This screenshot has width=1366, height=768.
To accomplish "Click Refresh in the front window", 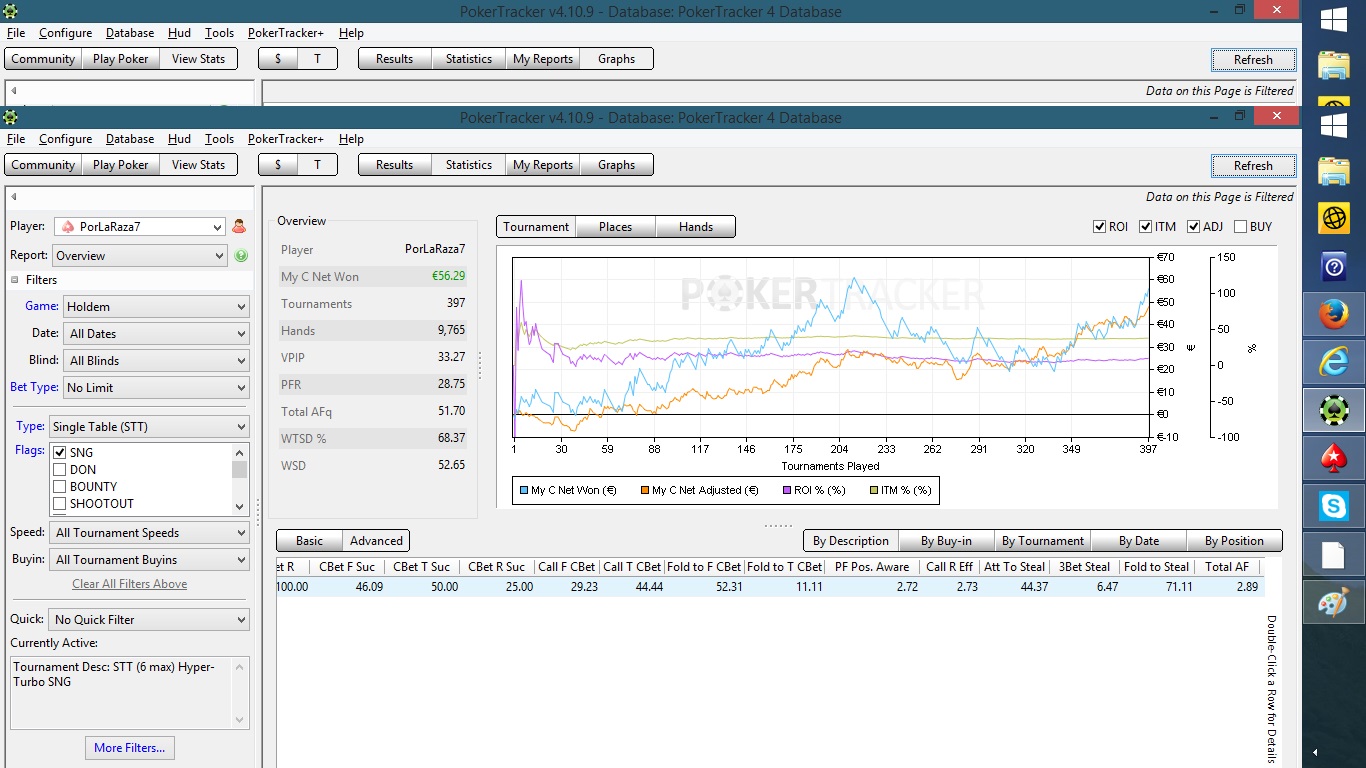I will coord(1253,166).
